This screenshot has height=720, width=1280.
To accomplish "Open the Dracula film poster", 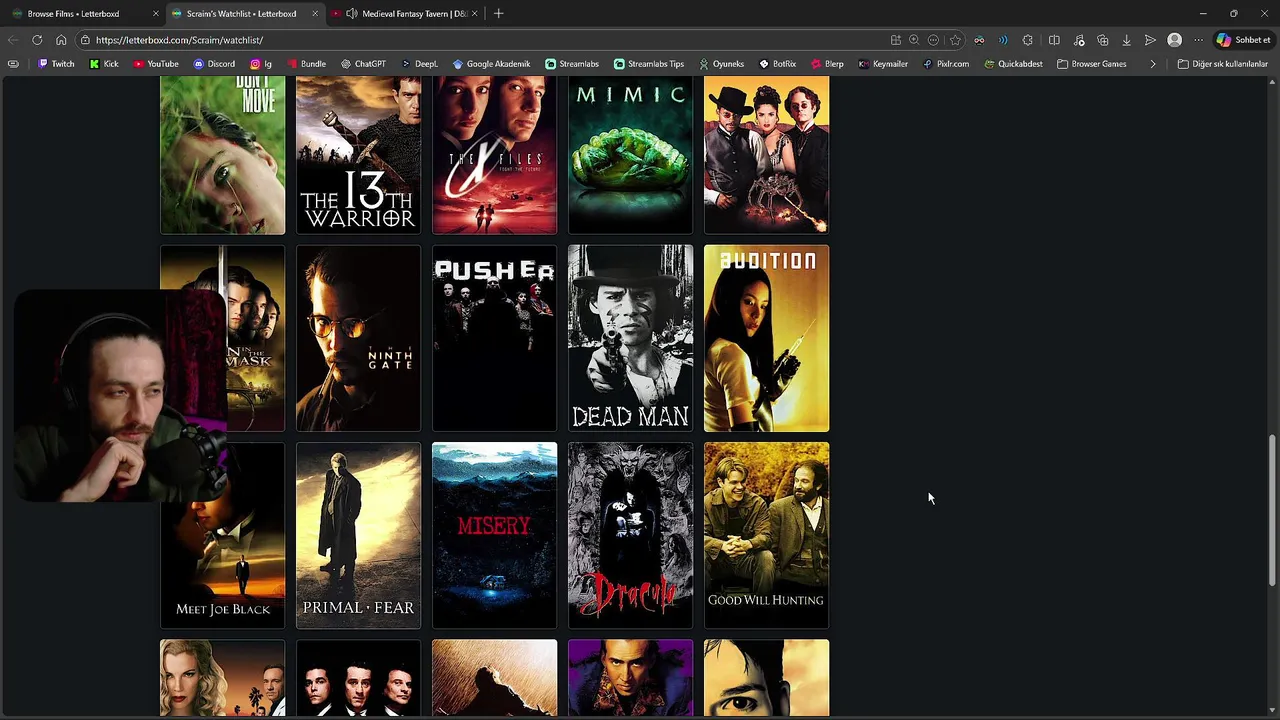I will click(x=630, y=535).
